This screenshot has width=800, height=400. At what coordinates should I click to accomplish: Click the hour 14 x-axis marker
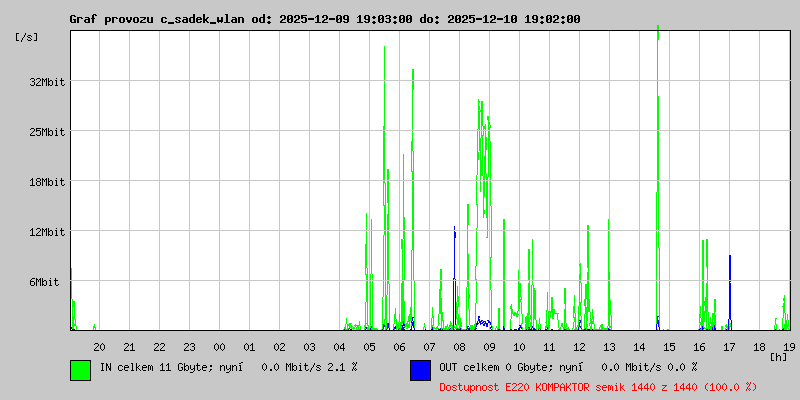[x=639, y=347]
